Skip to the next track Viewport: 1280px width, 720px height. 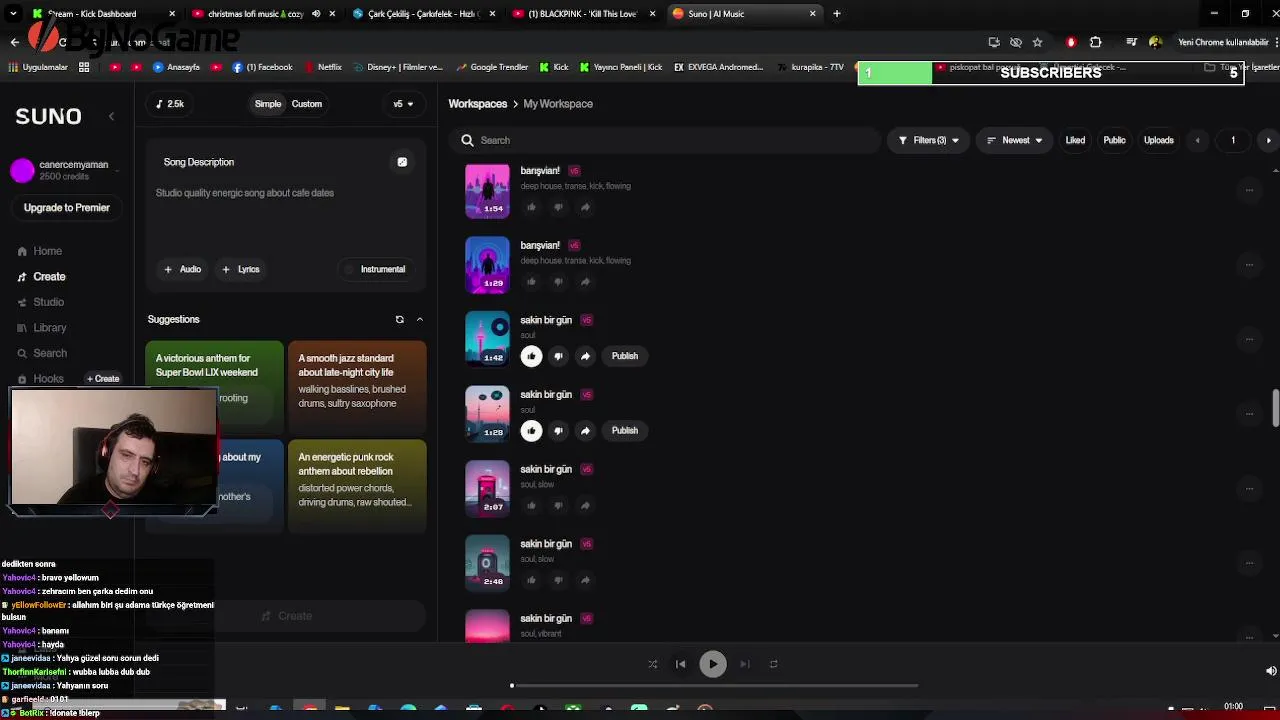(744, 664)
